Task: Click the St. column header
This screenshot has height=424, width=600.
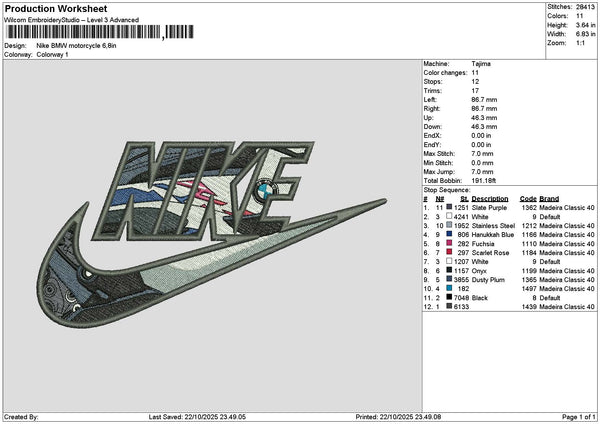Action: click(x=465, y=199)
